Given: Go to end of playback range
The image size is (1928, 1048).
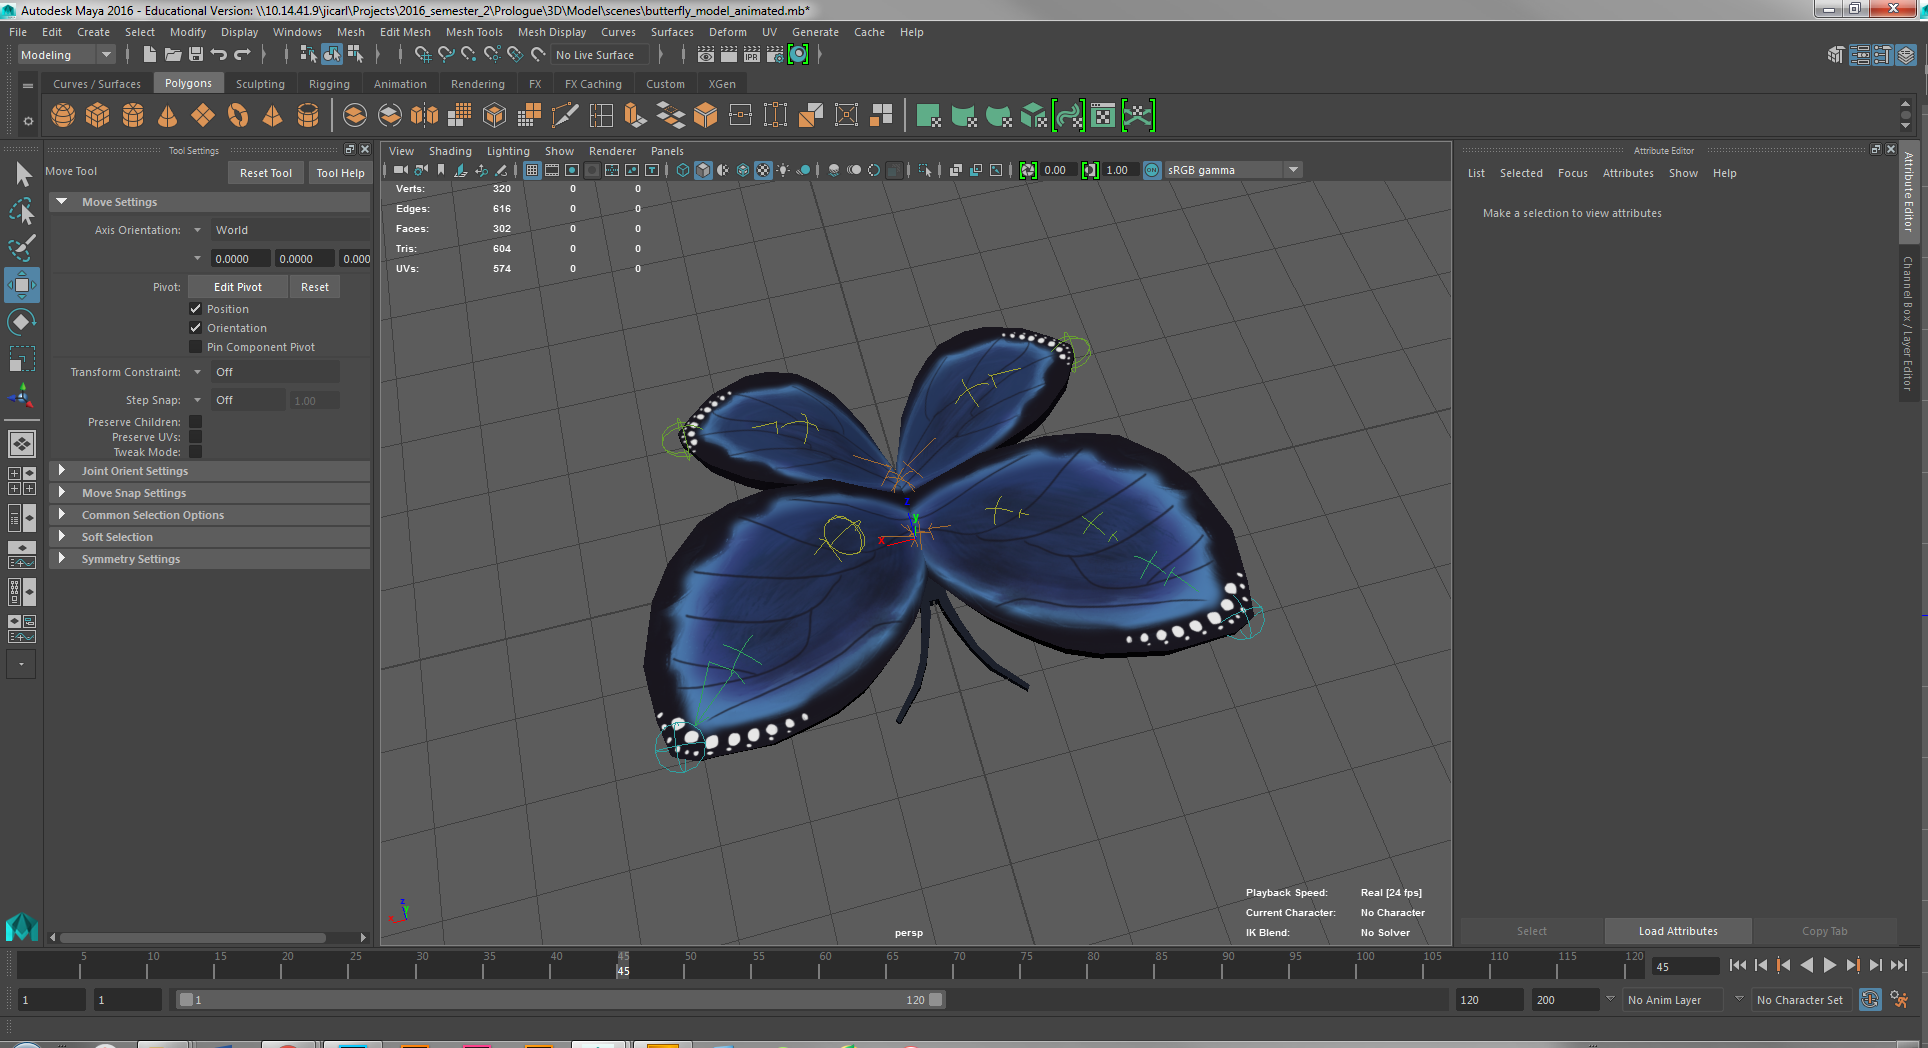Looking at the screenshot, I should click(1899, 965).
